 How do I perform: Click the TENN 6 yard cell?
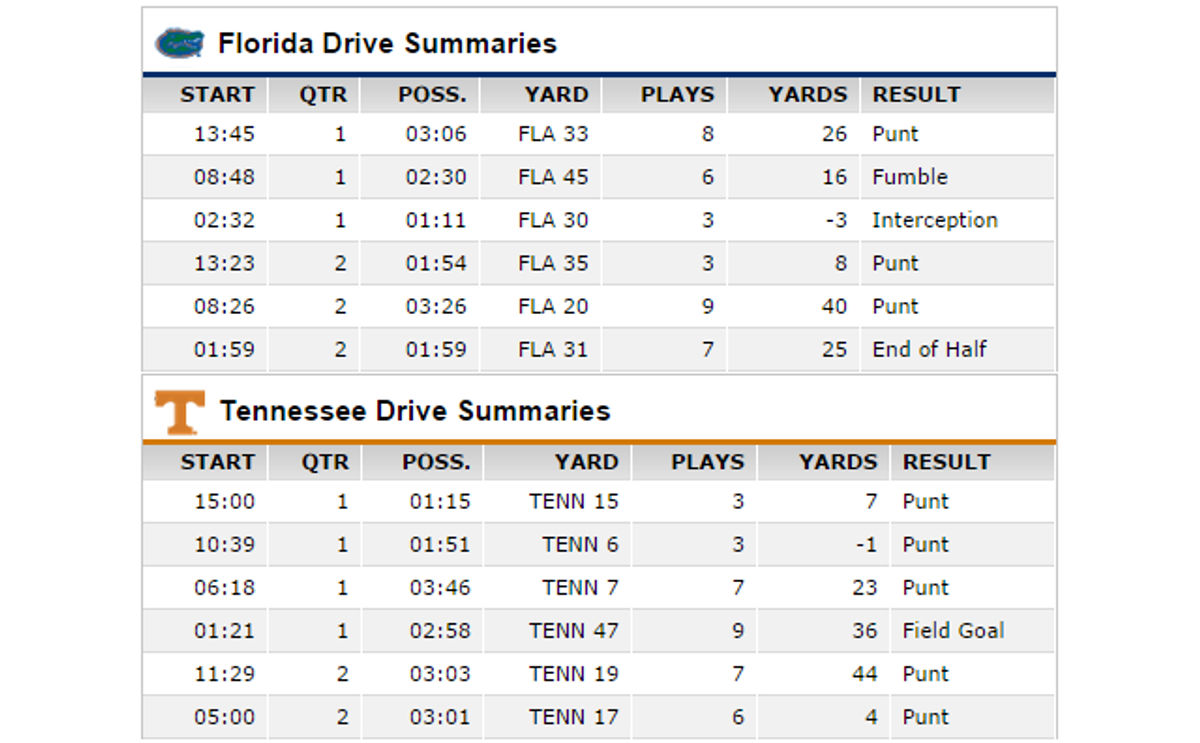click(x=581, y=545)
